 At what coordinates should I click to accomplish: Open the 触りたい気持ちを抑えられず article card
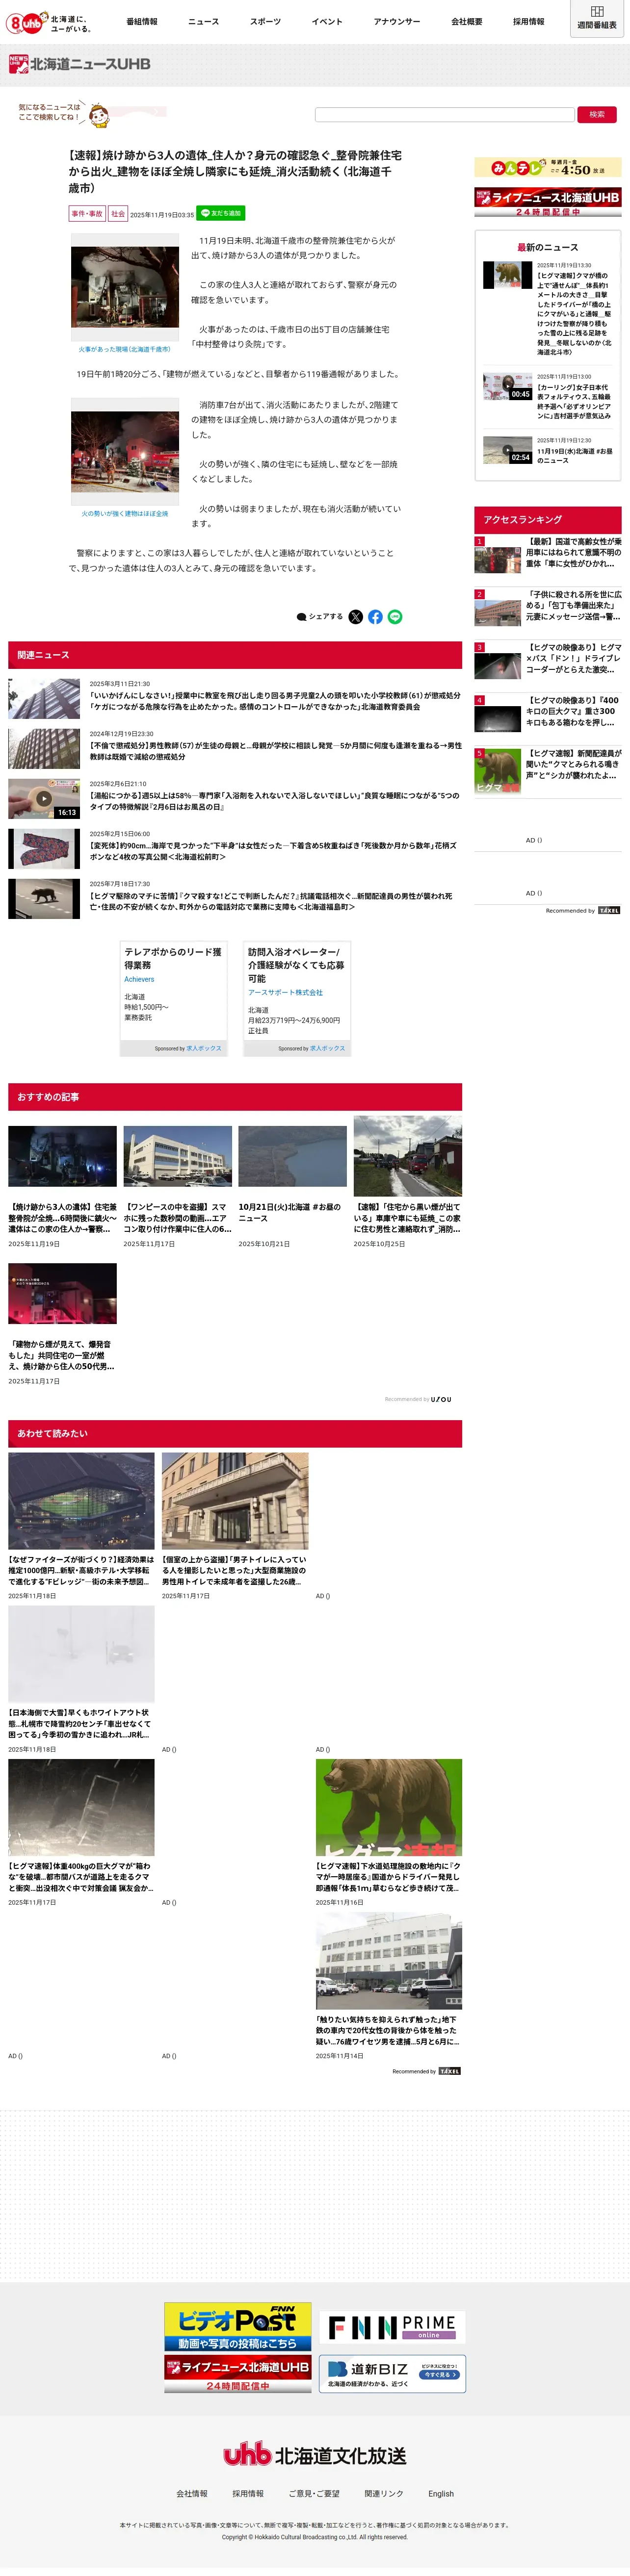click(x=389, y=1987)
